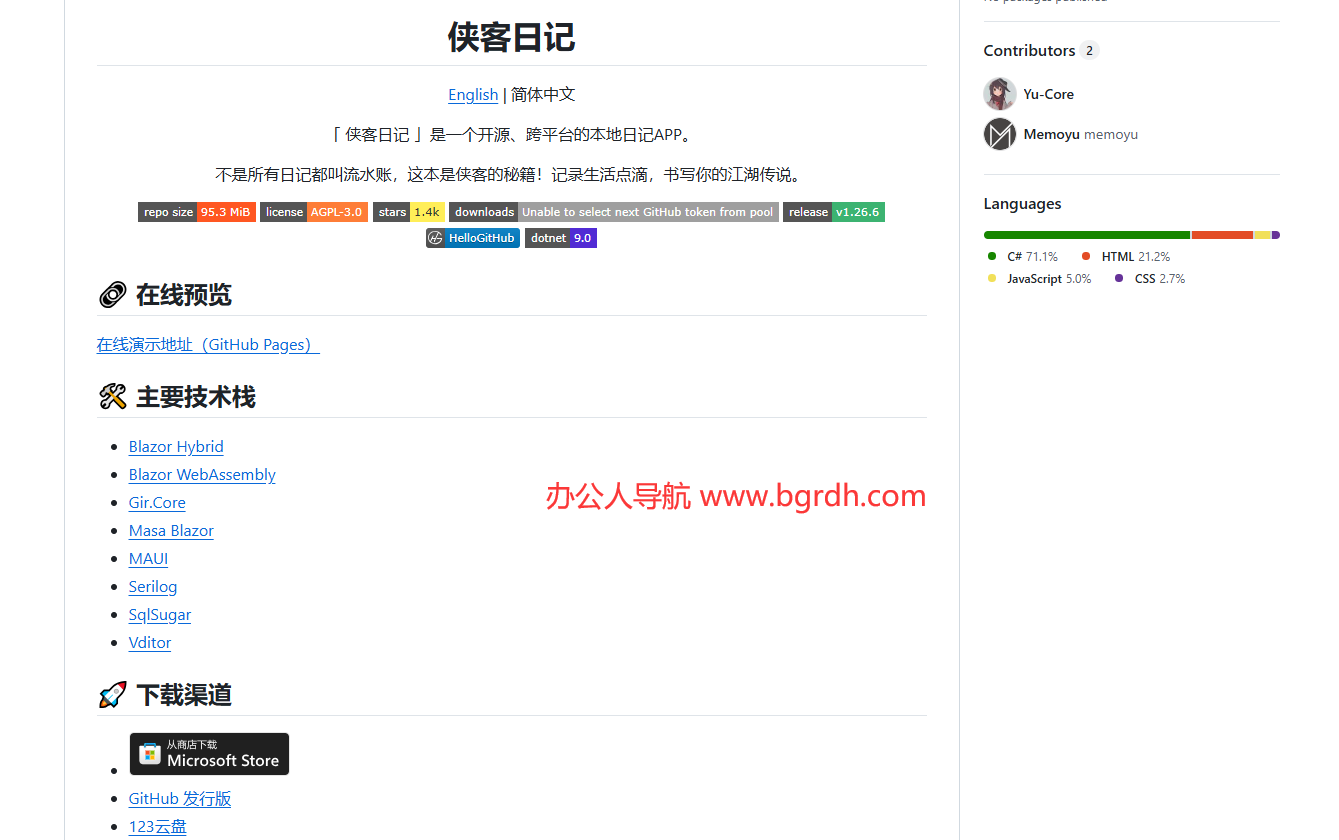This screenshot has width=1339, height=840.
Task: Select the HTML 21.2% language entry
Action: [1134, 257]
